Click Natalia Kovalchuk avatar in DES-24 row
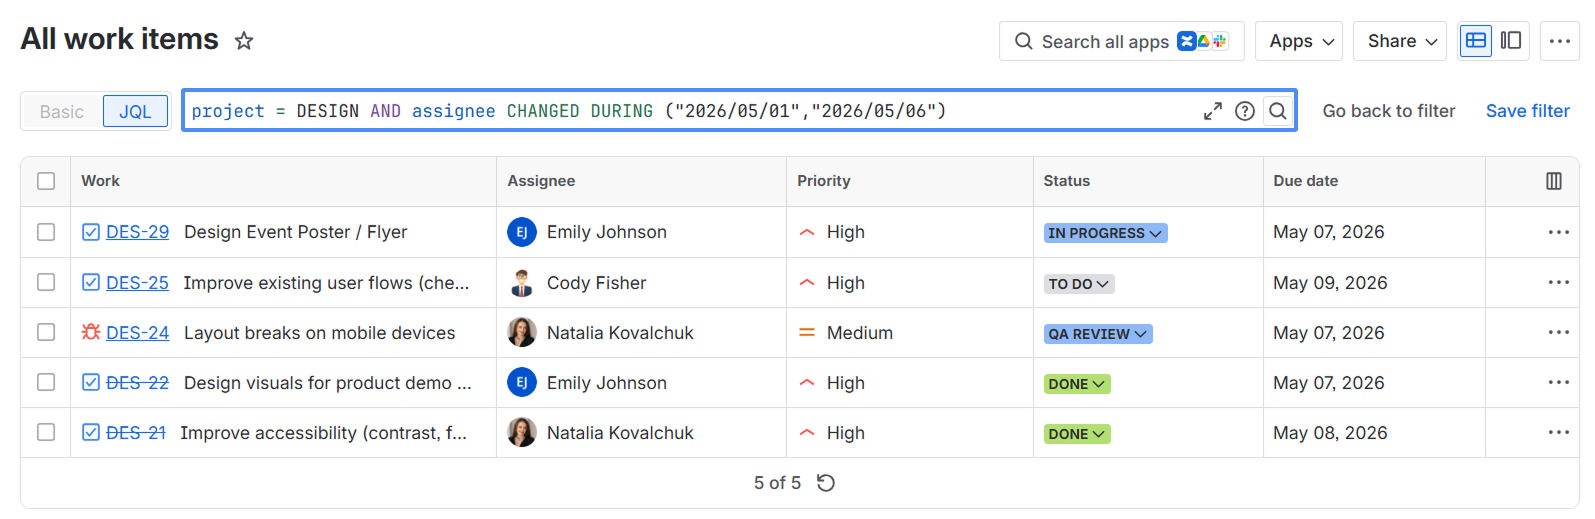Image resolution: width=1595 pixels, height=519 pixels. click(x=522, y=332)
